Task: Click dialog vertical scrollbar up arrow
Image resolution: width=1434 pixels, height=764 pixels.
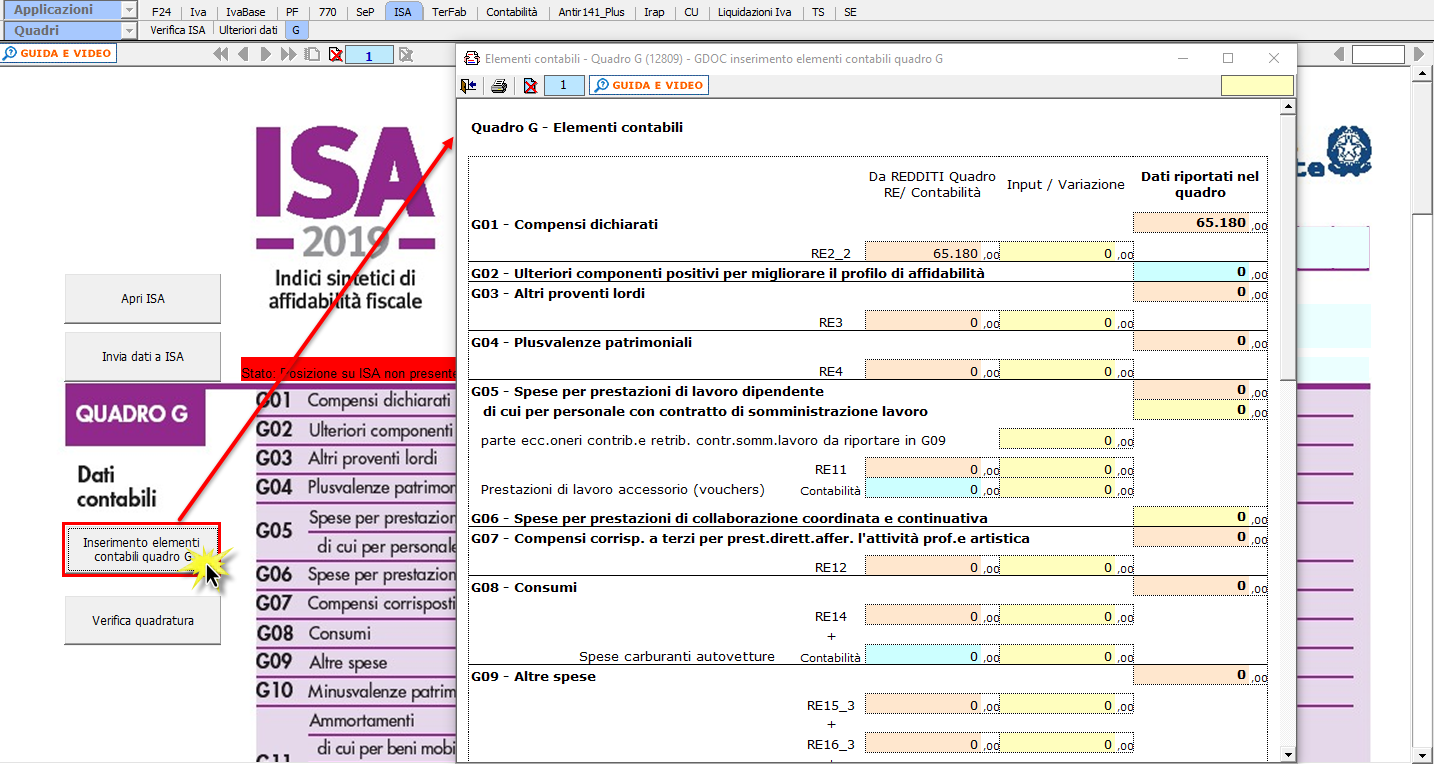Action: (1287, 107)
